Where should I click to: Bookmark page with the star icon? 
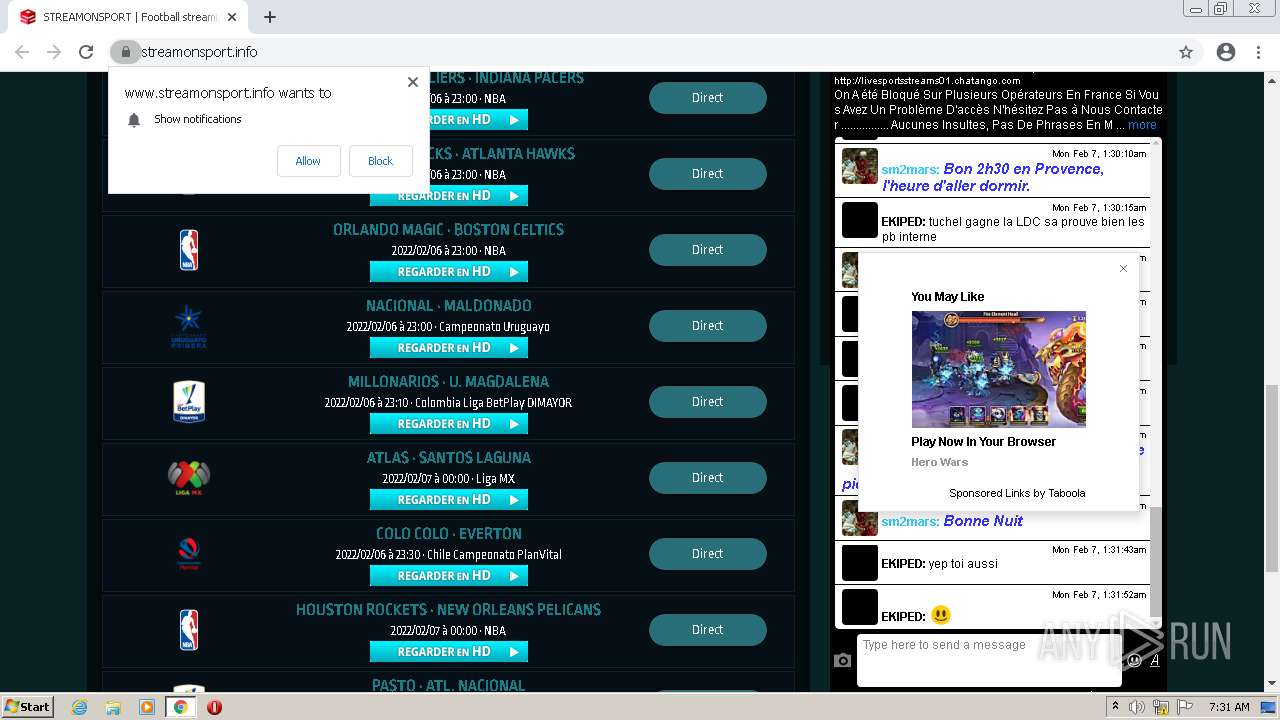1186,52
